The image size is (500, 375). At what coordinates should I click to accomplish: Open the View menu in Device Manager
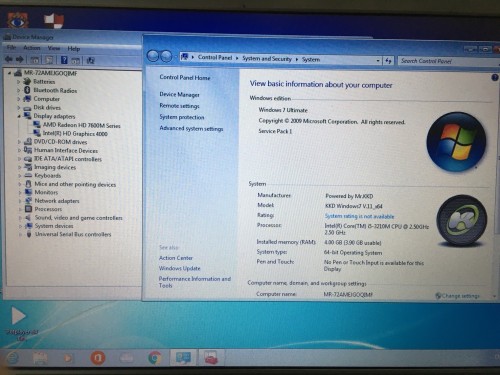click(54, 48)
